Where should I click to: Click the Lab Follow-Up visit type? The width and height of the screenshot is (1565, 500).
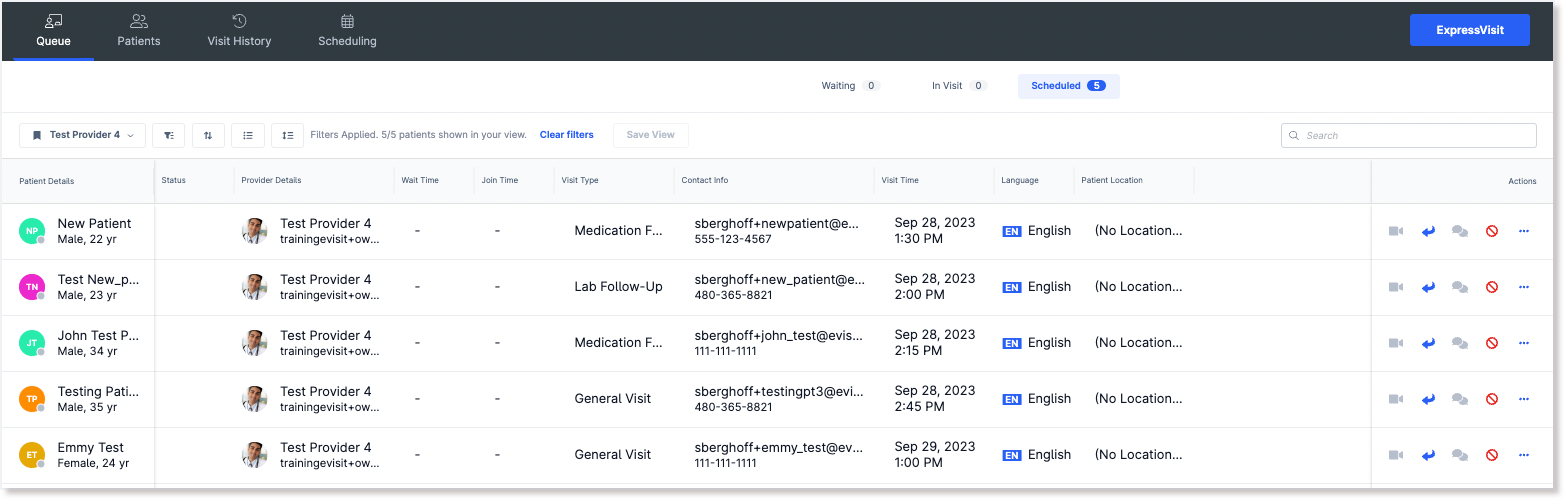tap(618, 287)
